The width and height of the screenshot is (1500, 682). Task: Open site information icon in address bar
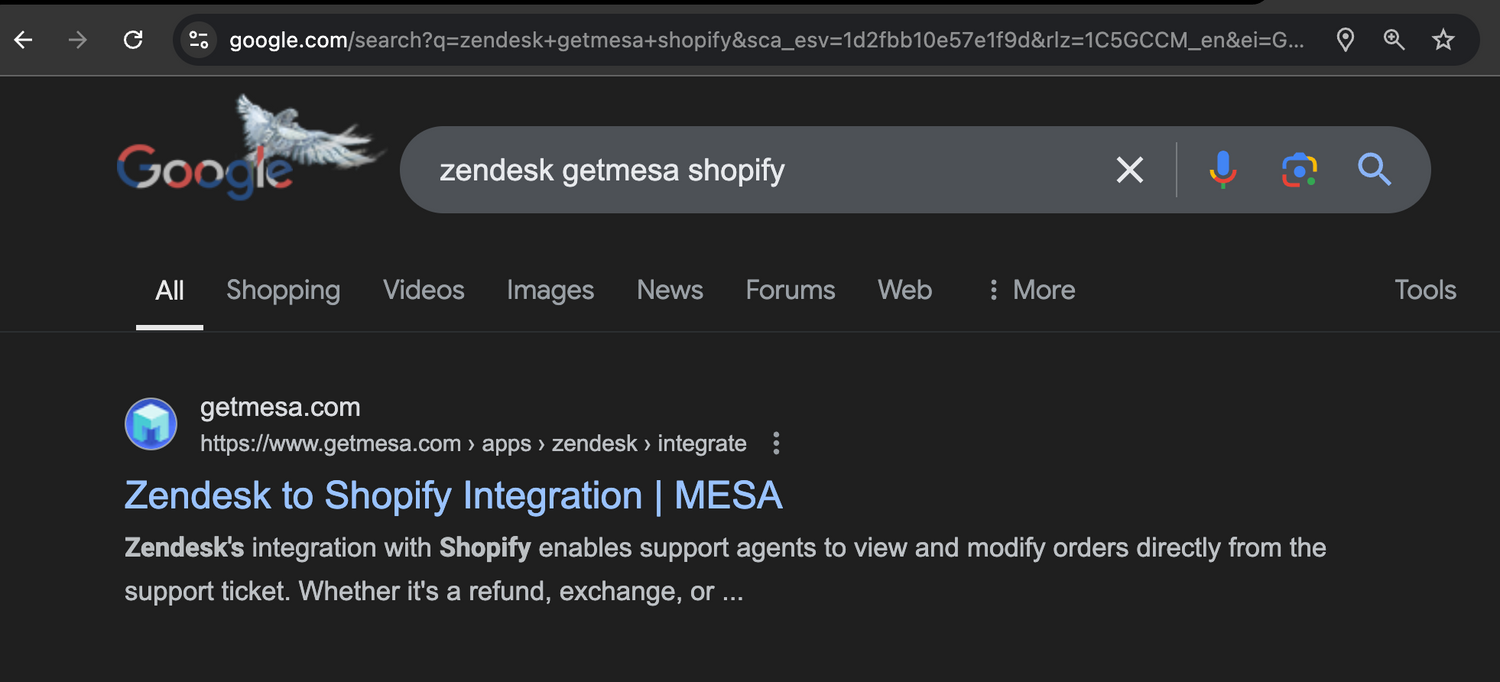(199, 40)
